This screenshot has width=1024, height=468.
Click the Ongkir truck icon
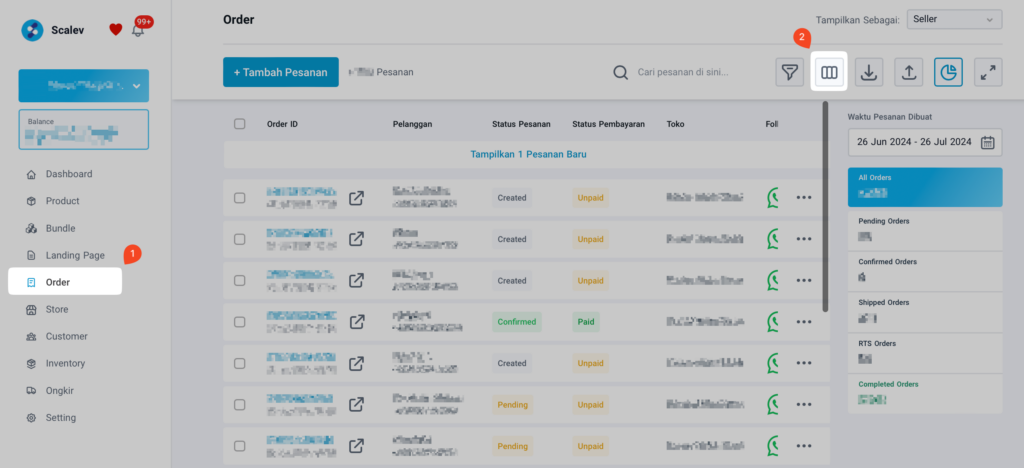click(31, 390)
